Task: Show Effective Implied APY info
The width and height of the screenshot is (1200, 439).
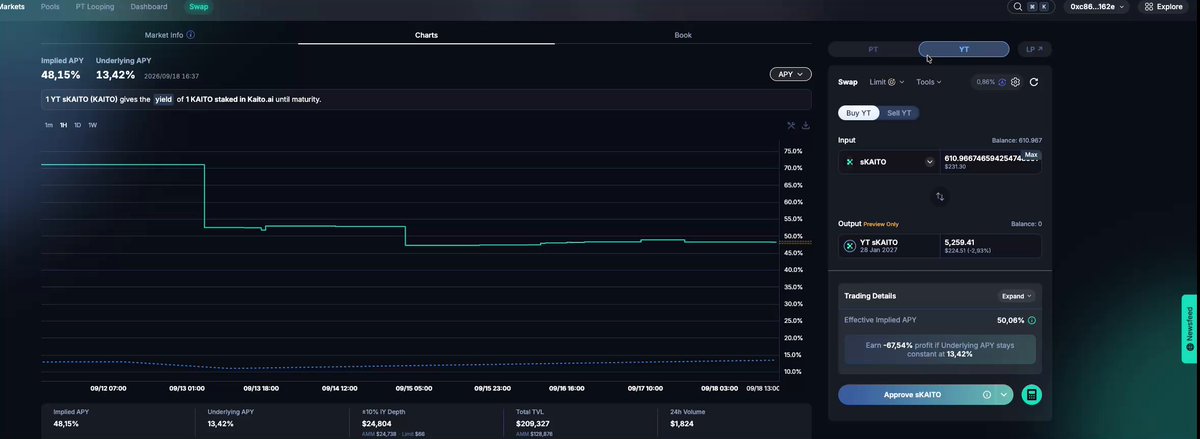Action: click(x=1031, y=320)
